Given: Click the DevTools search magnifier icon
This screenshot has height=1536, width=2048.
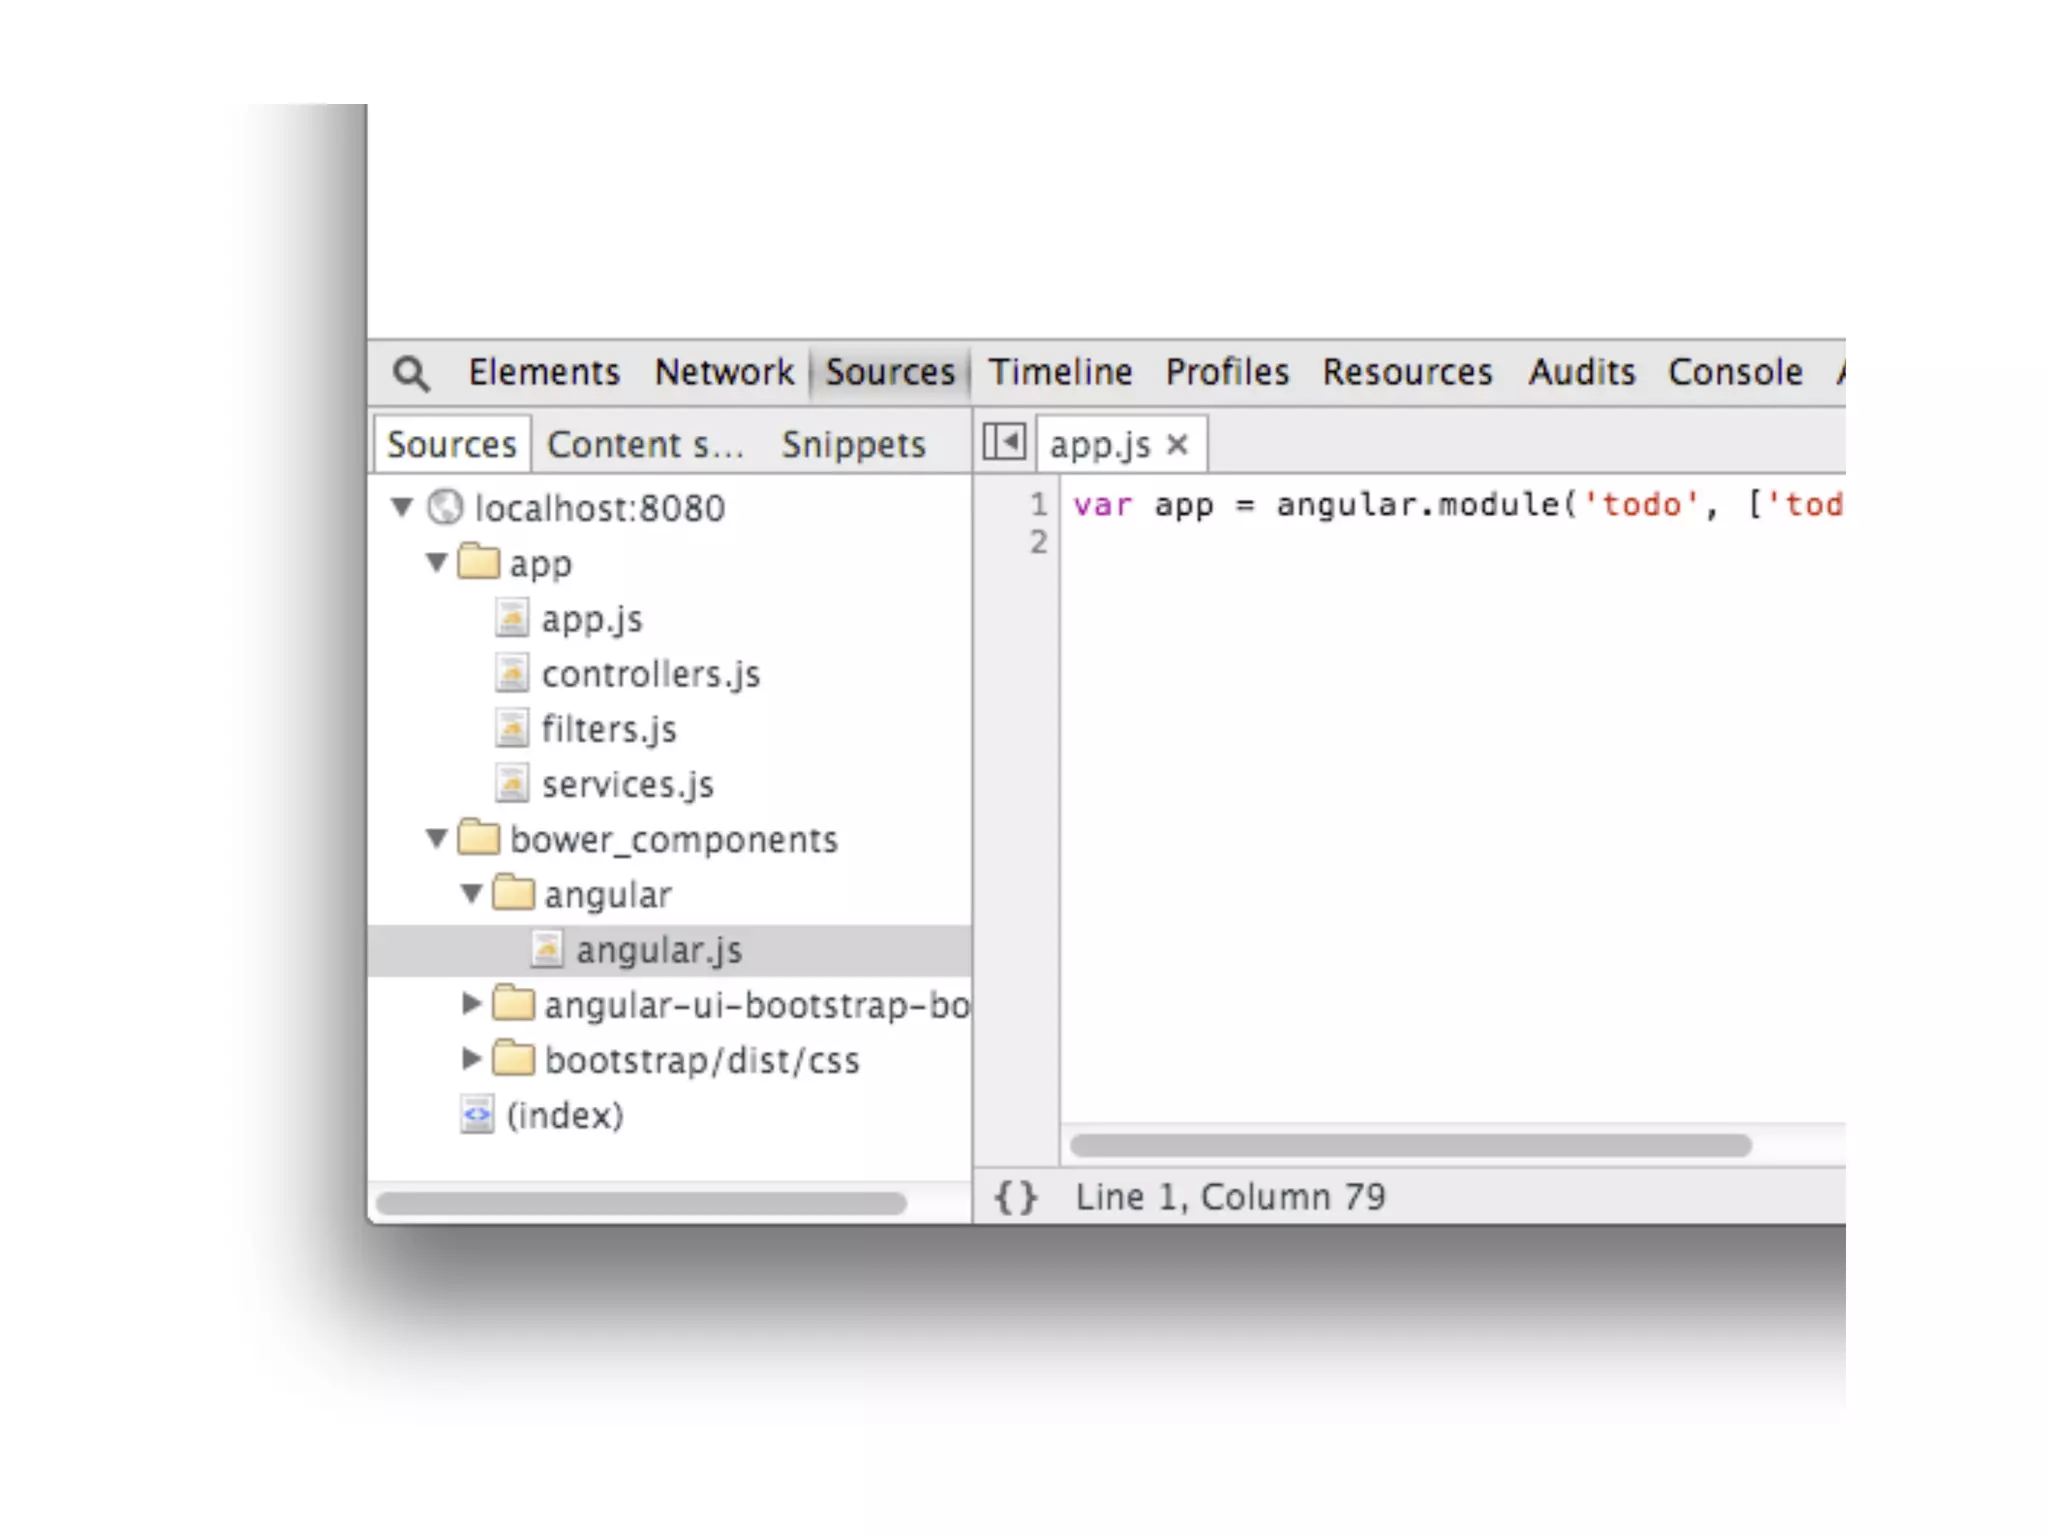Looking at the screenshot, I should point(411,373).
